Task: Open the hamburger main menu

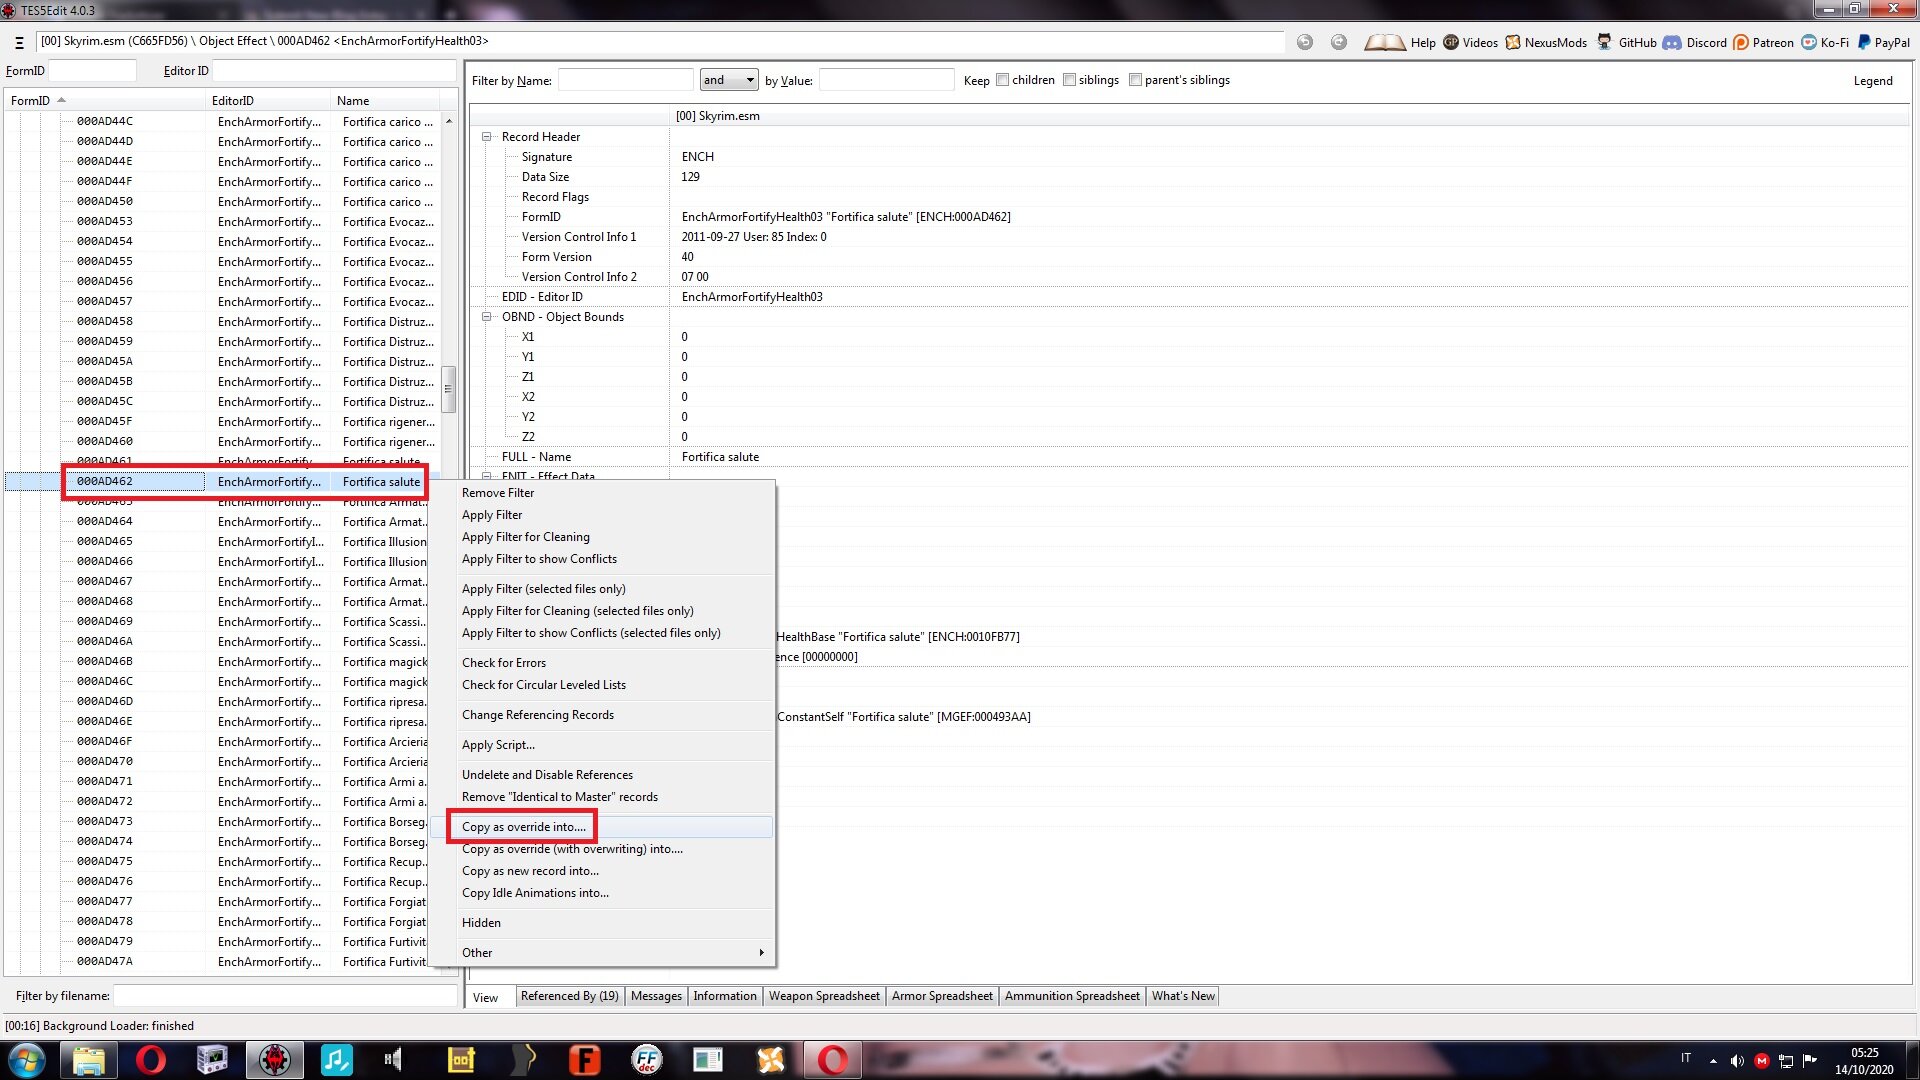Action: pyautogui.click(x=19, y=43)
